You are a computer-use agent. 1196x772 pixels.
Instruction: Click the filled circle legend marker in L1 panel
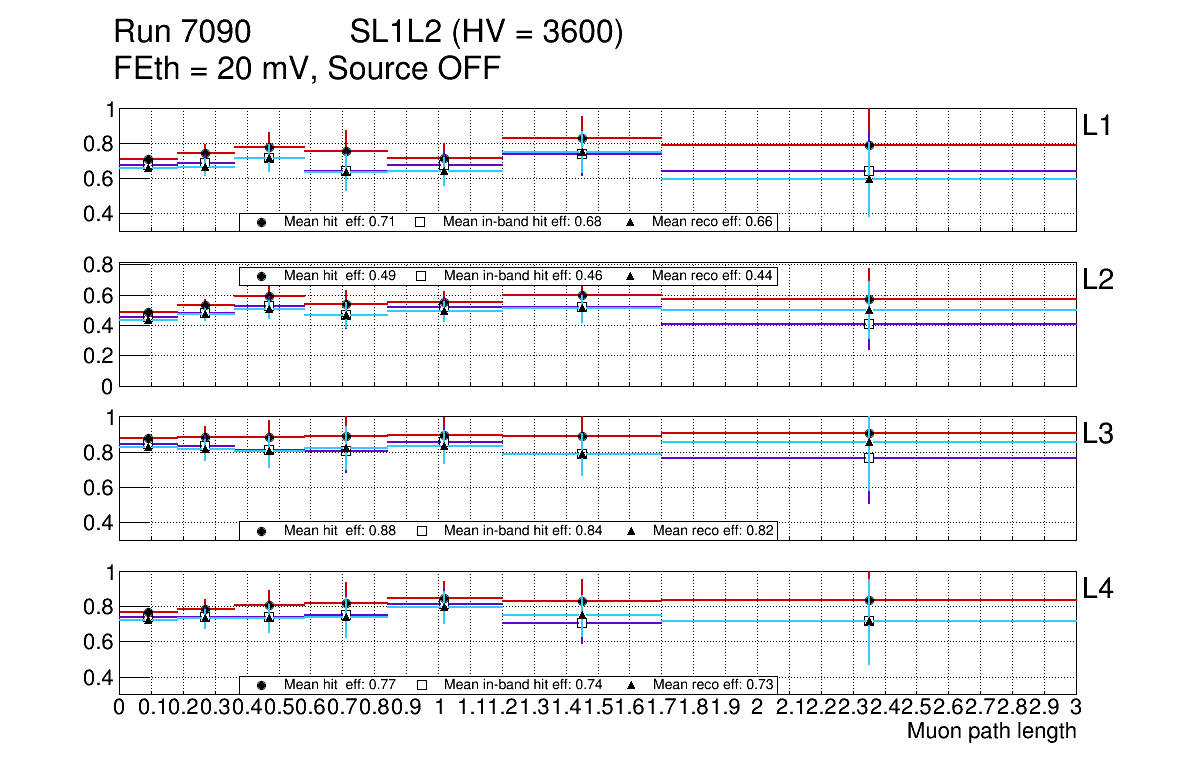(262, 222)
